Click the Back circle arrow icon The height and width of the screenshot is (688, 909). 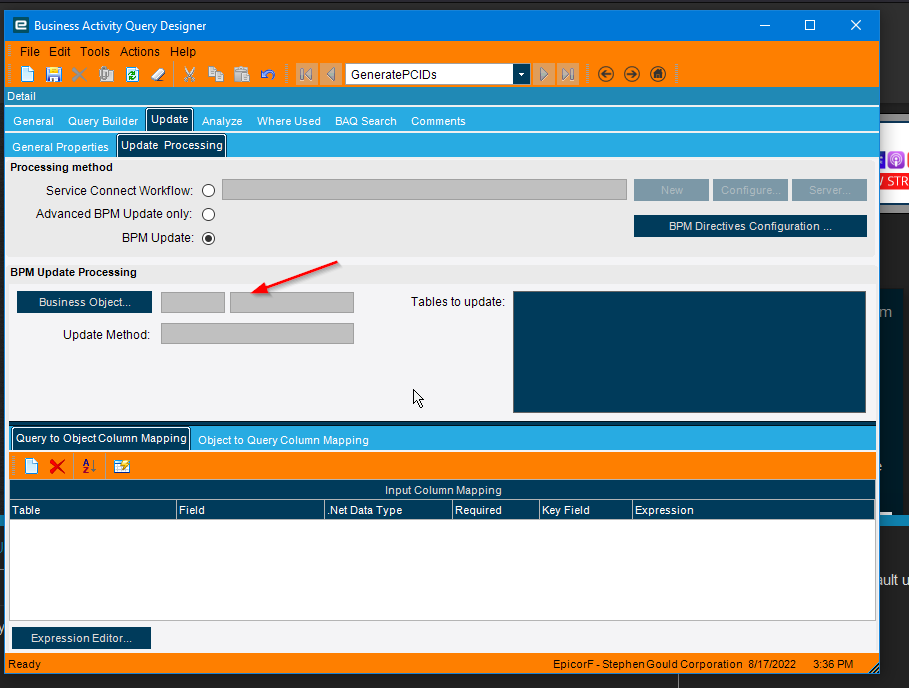pyautogui.click(x=606, y=74)
